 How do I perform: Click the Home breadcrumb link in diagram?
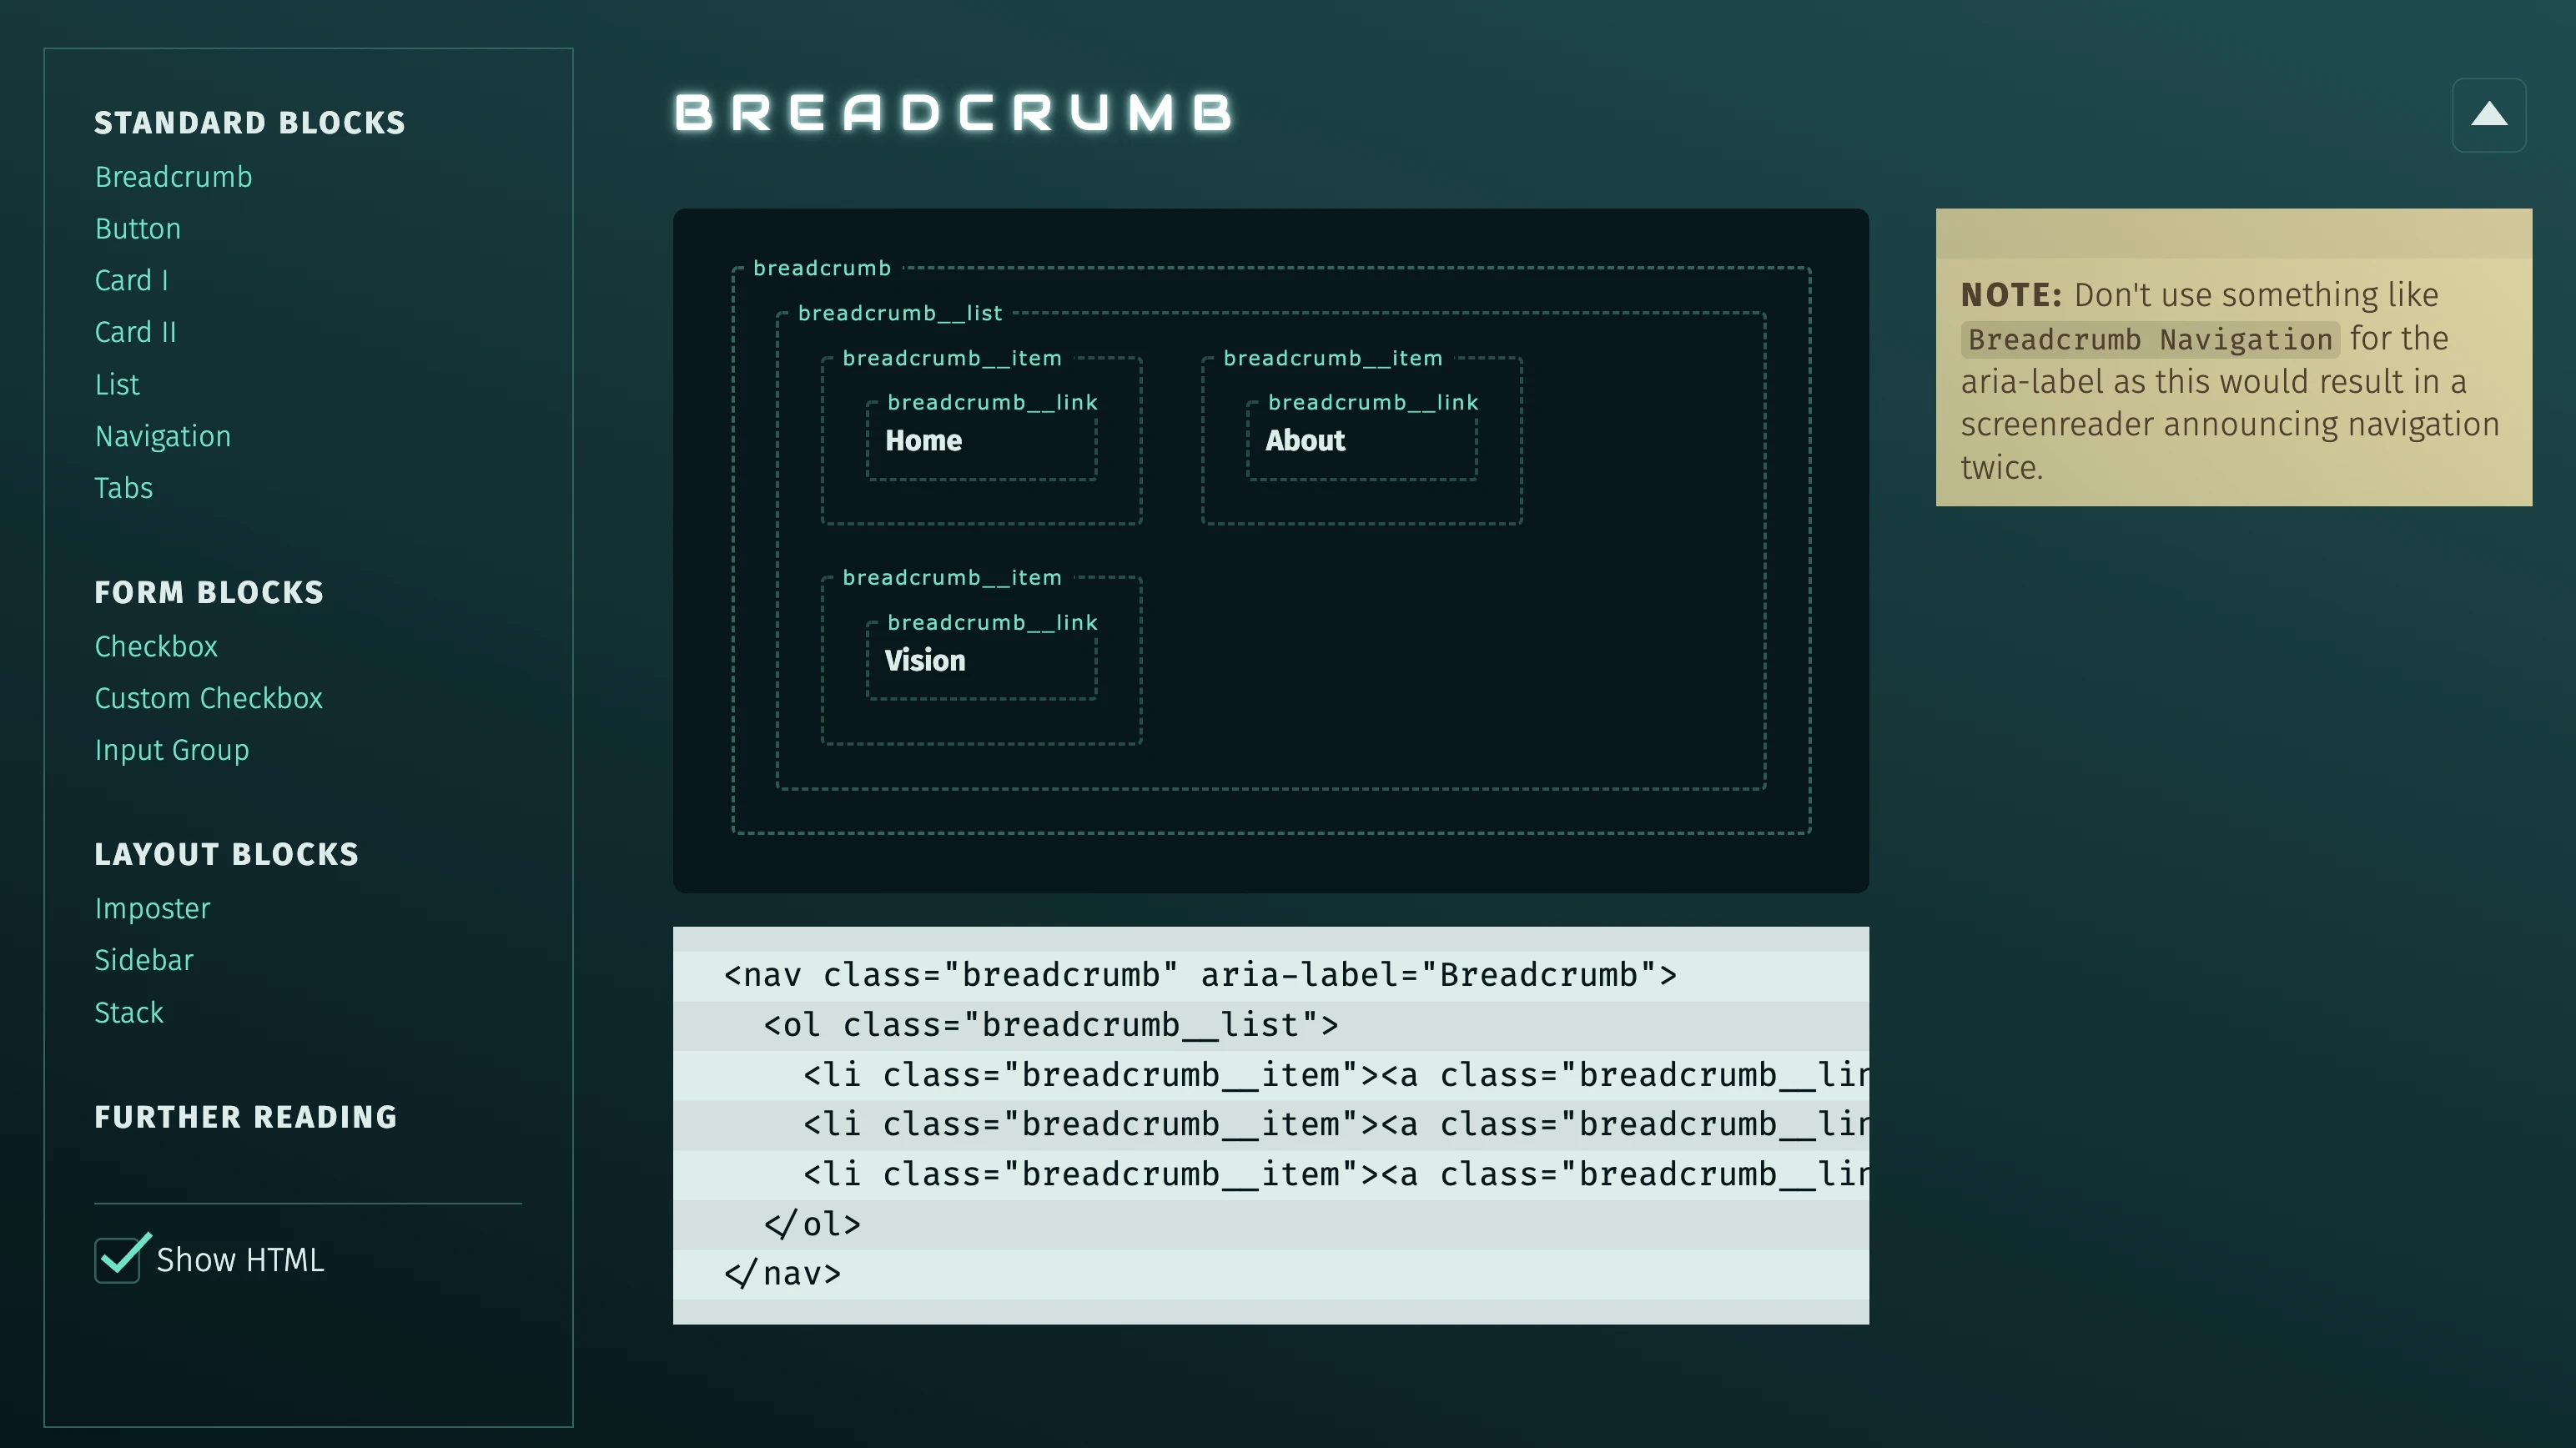pos(922,440)
